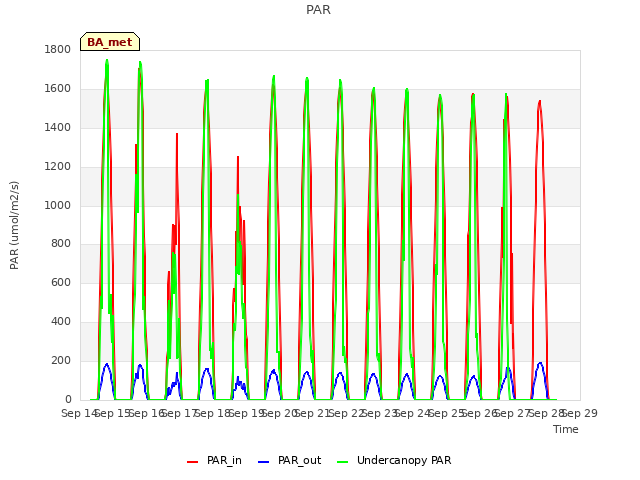Image resolution: width=640 pixels, height=480 pixels.
Task: Click the green Undercanopy PAR legend swatch
Action: point(343,462)
